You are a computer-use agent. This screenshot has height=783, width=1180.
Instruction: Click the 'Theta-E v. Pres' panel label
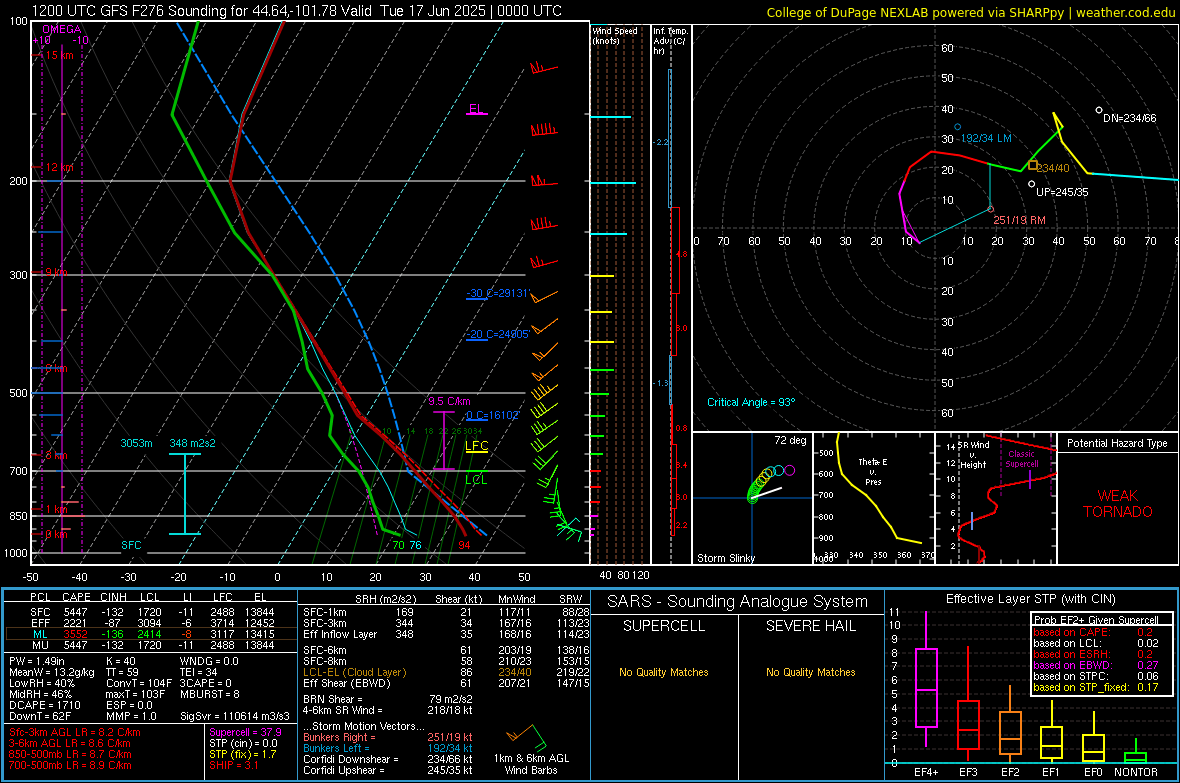tap(873, 472)
